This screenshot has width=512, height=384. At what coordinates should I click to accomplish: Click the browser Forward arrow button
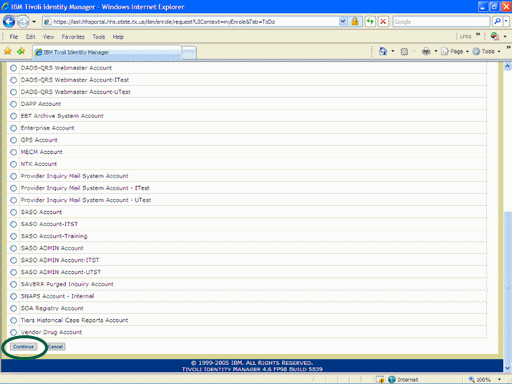pyautogui.click(x=23, y=22)
